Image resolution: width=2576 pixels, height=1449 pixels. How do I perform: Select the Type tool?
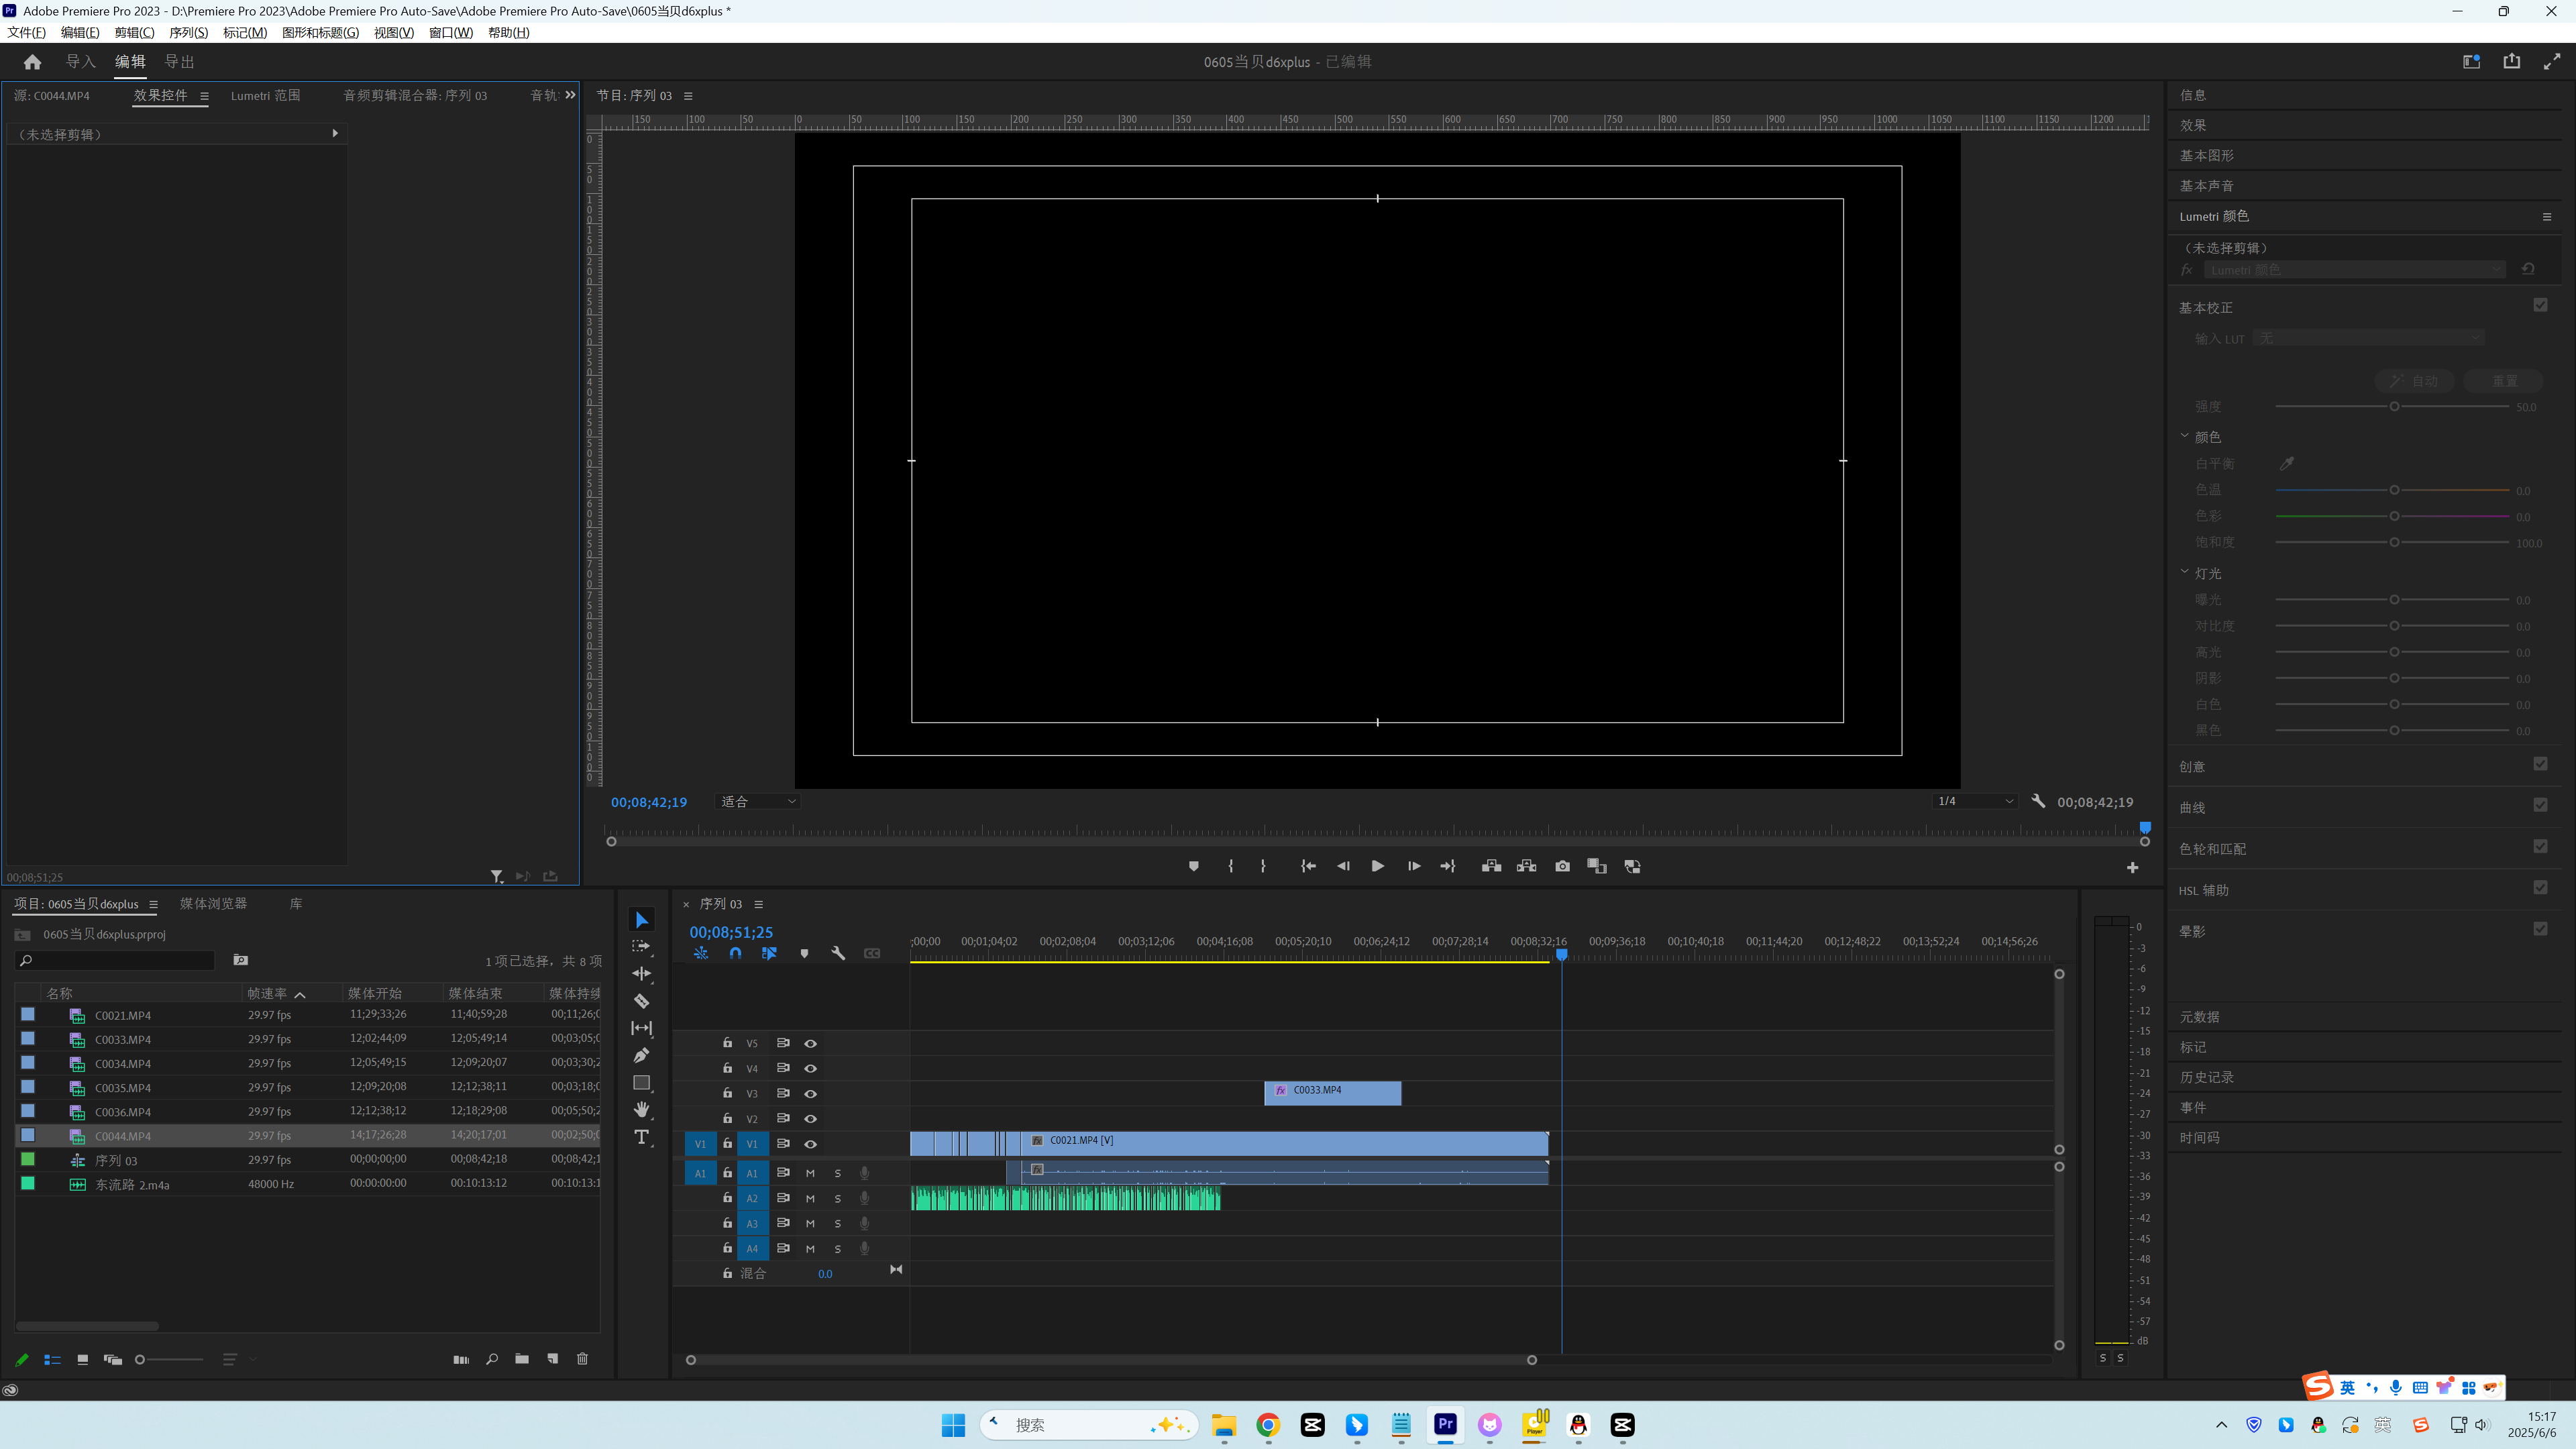[642, 1137]
